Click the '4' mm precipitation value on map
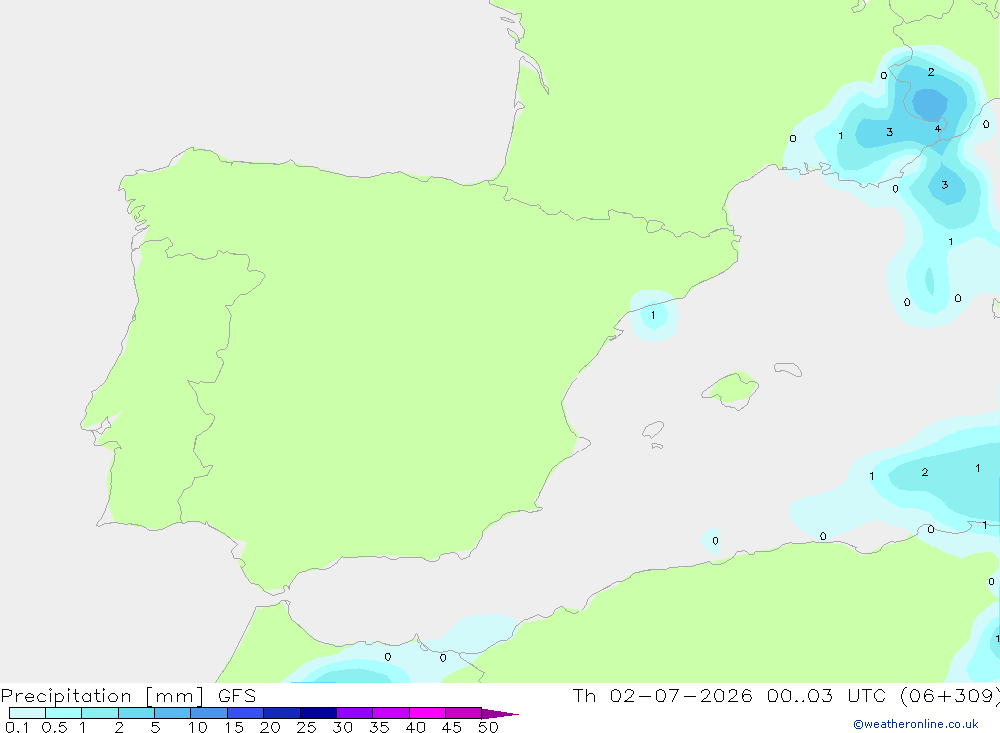Screen dimensions: 1000x733 [x=938, y=129]
